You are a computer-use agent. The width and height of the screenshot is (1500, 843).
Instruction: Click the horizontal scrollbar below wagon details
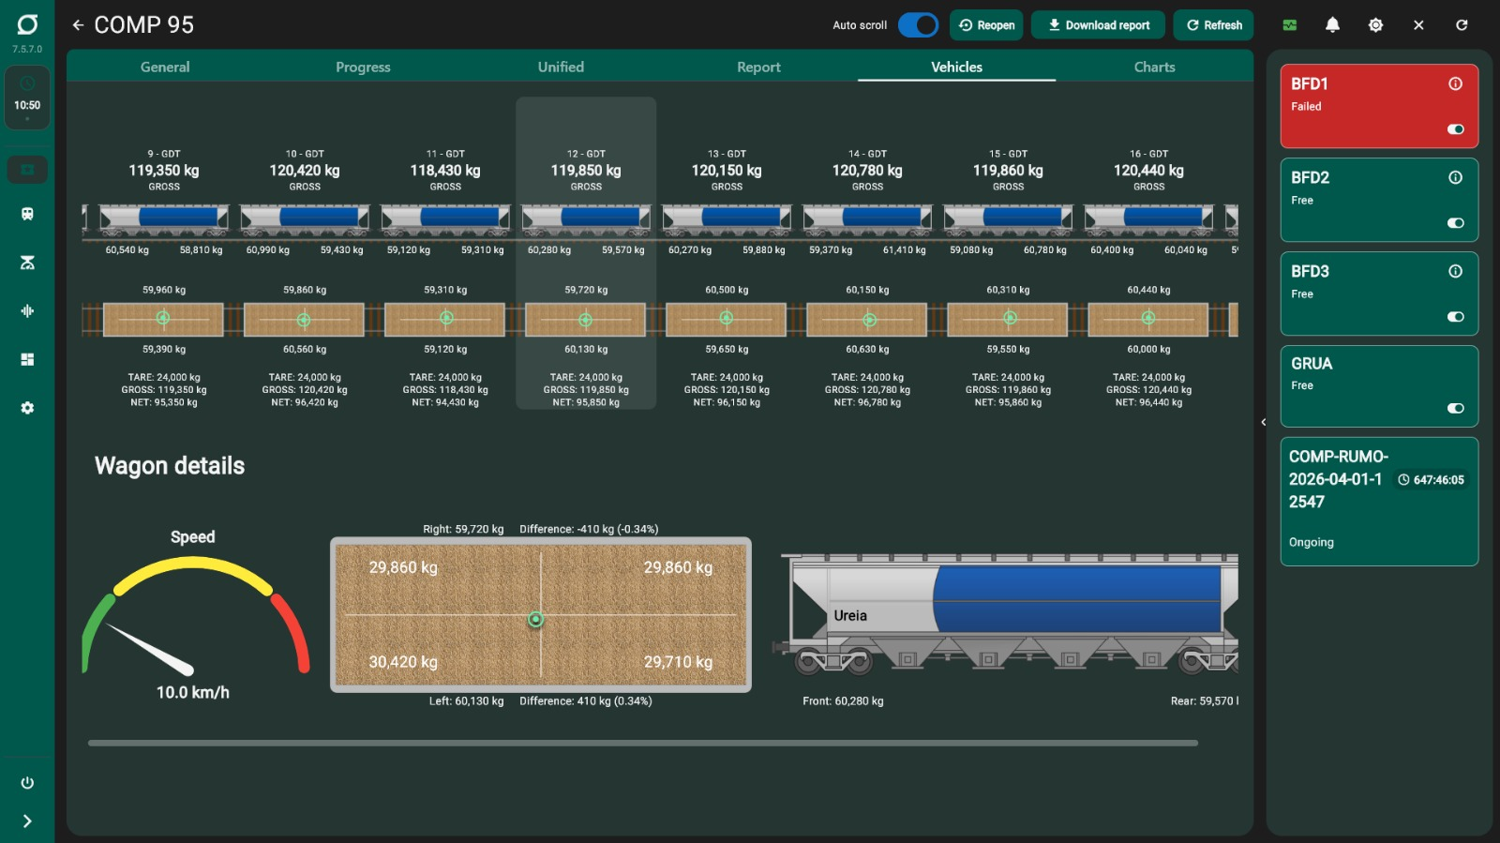[x=643, y=743]
